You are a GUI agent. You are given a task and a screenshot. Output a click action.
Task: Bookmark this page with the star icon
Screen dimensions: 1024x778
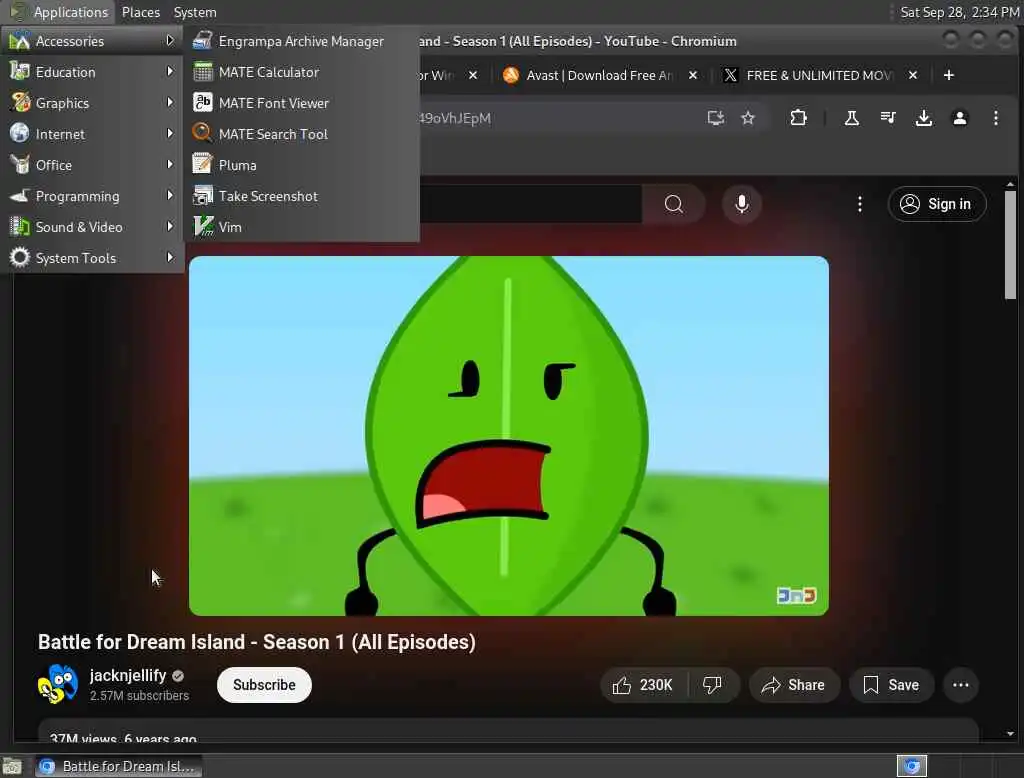point(748,118)
